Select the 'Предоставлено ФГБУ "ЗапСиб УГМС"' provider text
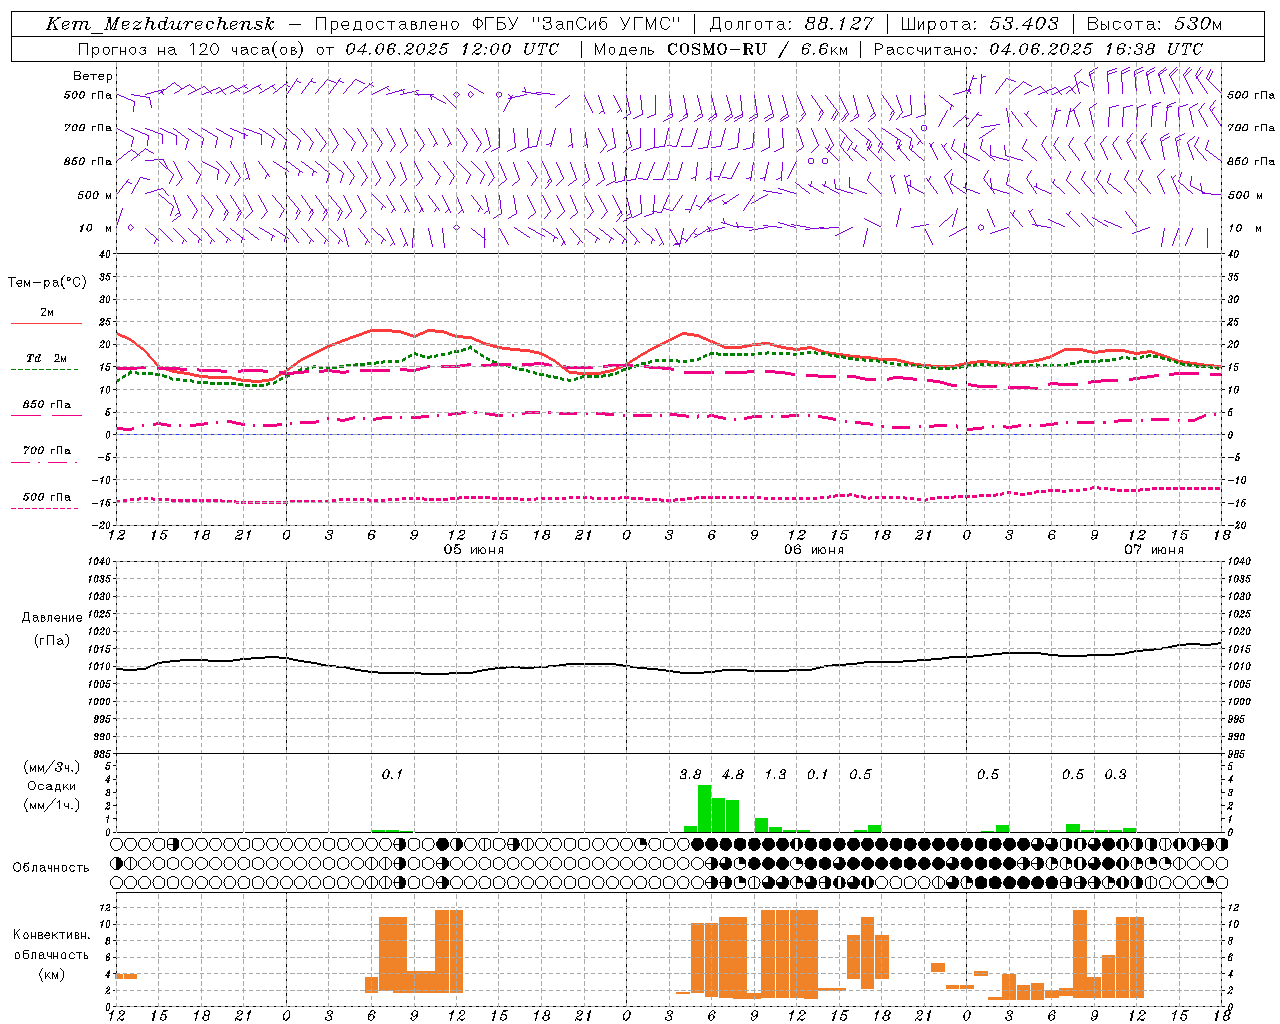1280x1024 pixels. [497, 24]
